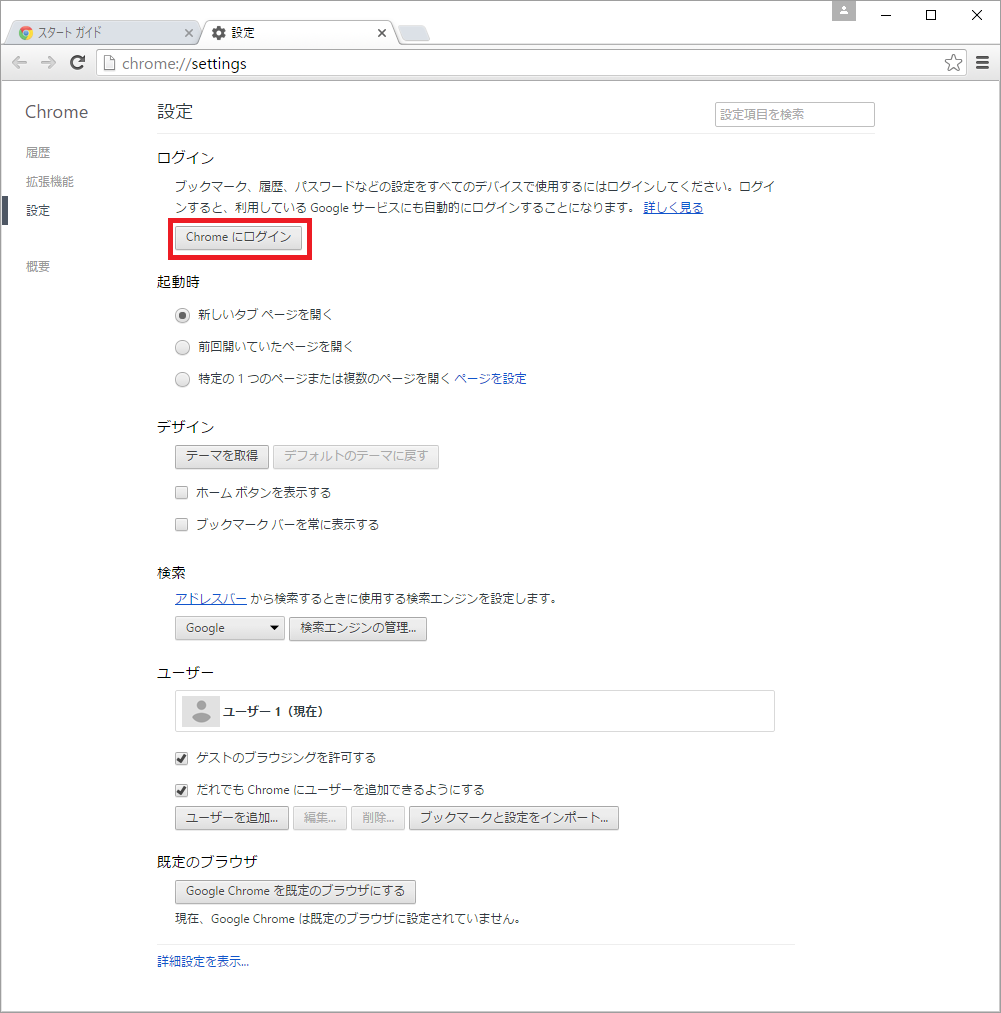Click the forward navigation arrow
This screenshot has width=1001, height=1013.
(x=47, y=62)
